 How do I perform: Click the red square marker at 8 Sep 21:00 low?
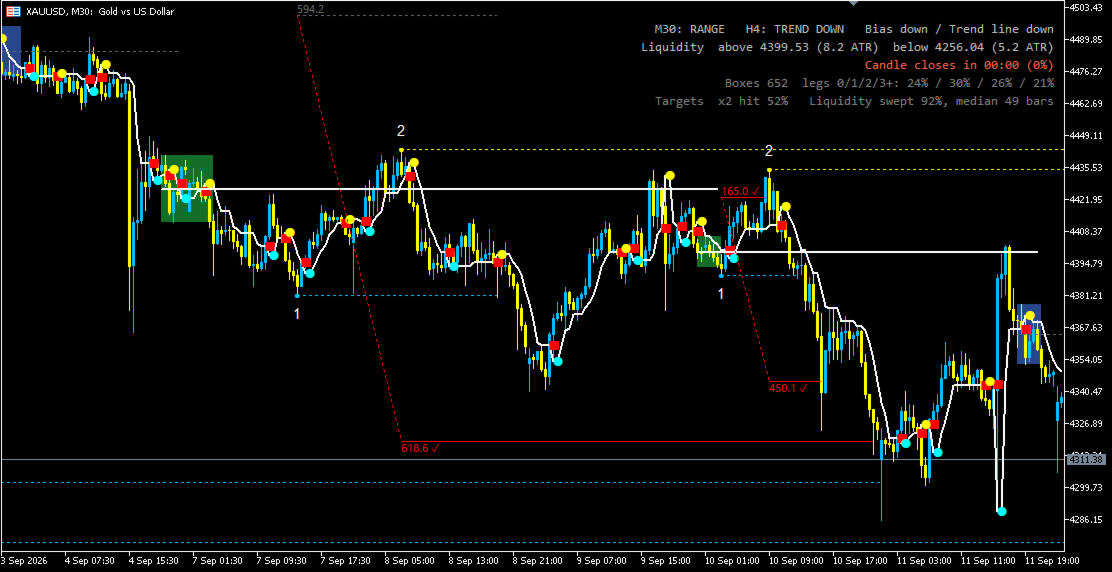click(x=554, y=346)
